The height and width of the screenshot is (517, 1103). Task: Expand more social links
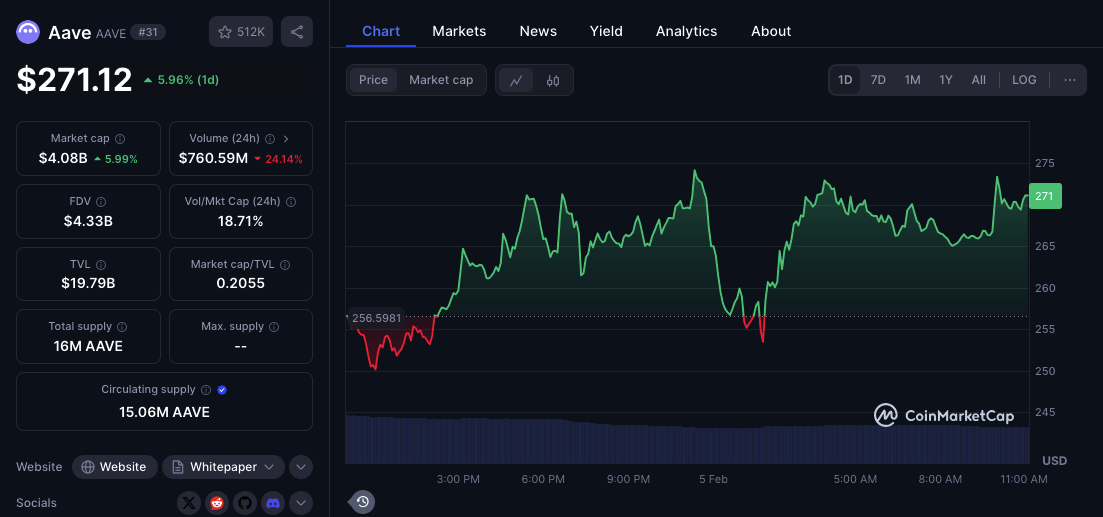click(x=301, y=503)
